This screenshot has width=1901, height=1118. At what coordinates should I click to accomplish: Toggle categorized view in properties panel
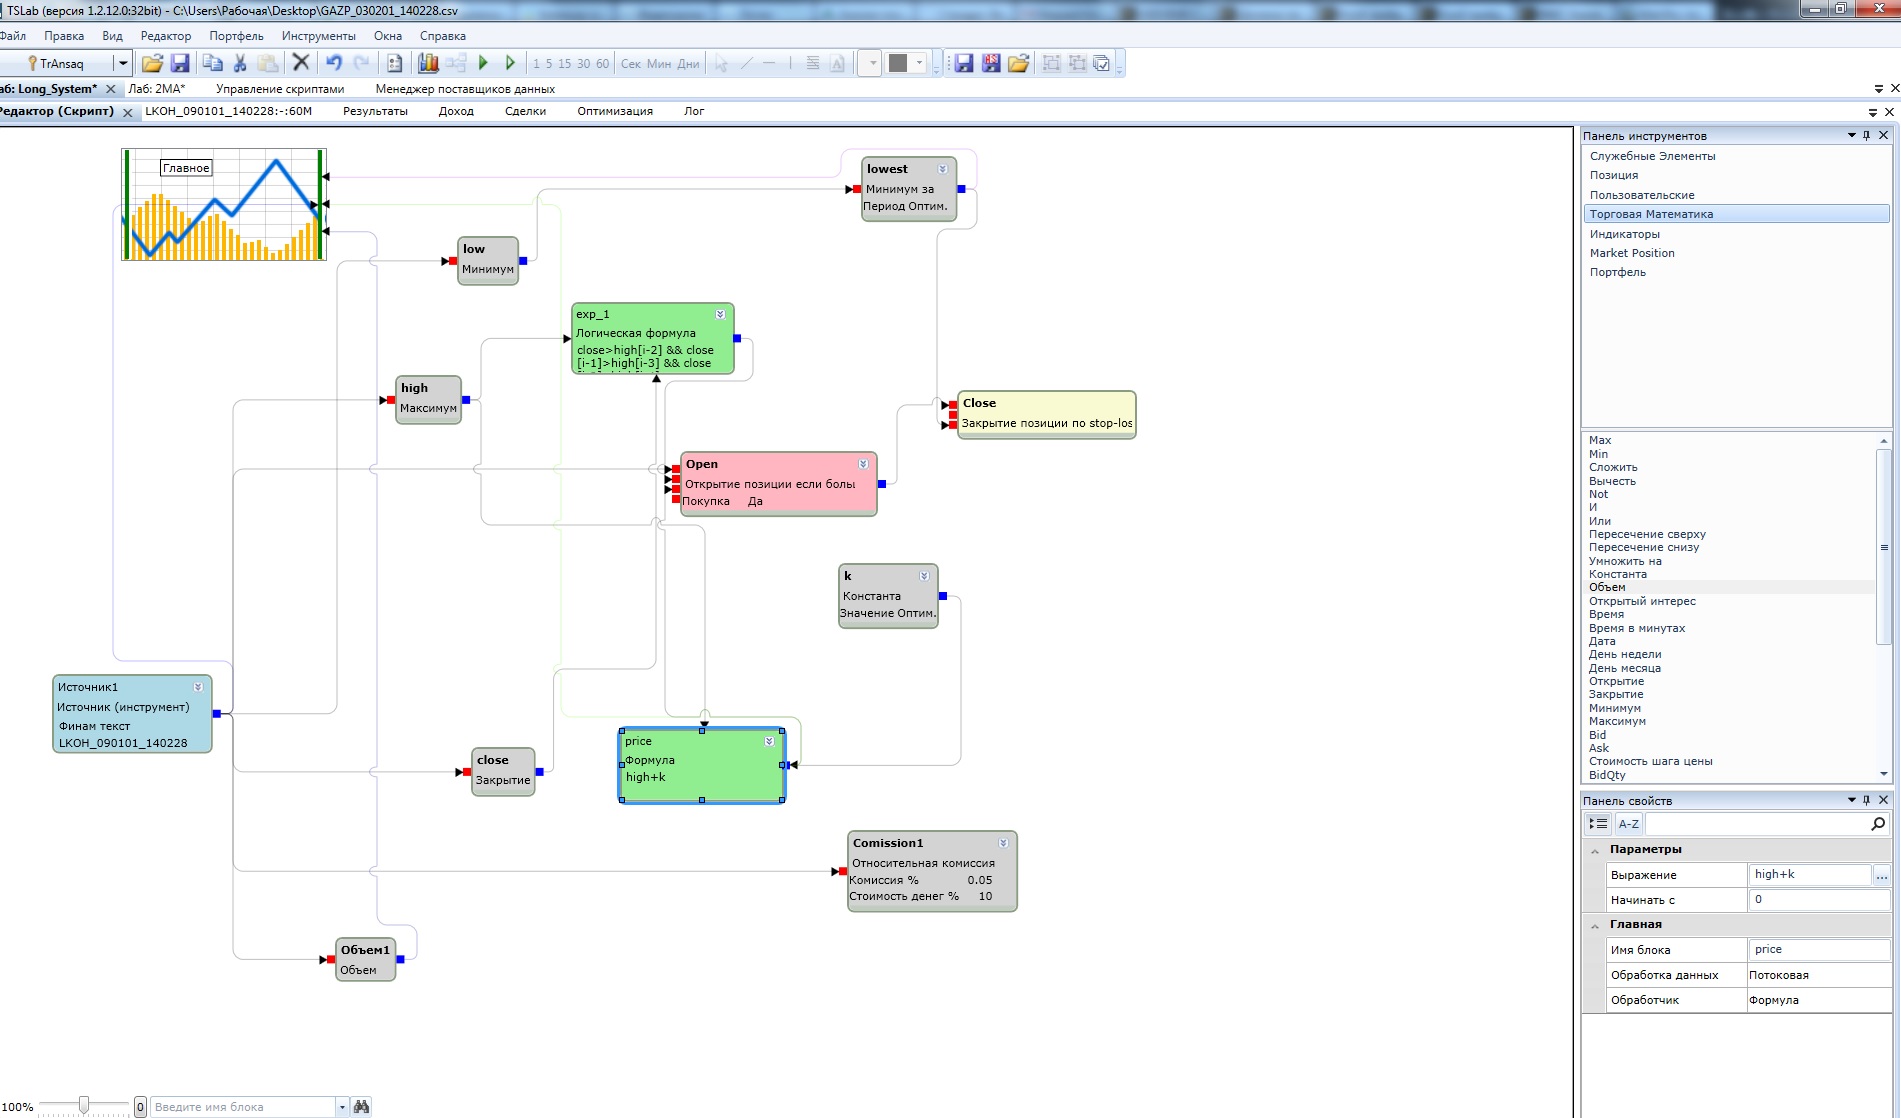(x=1598, y=824)
